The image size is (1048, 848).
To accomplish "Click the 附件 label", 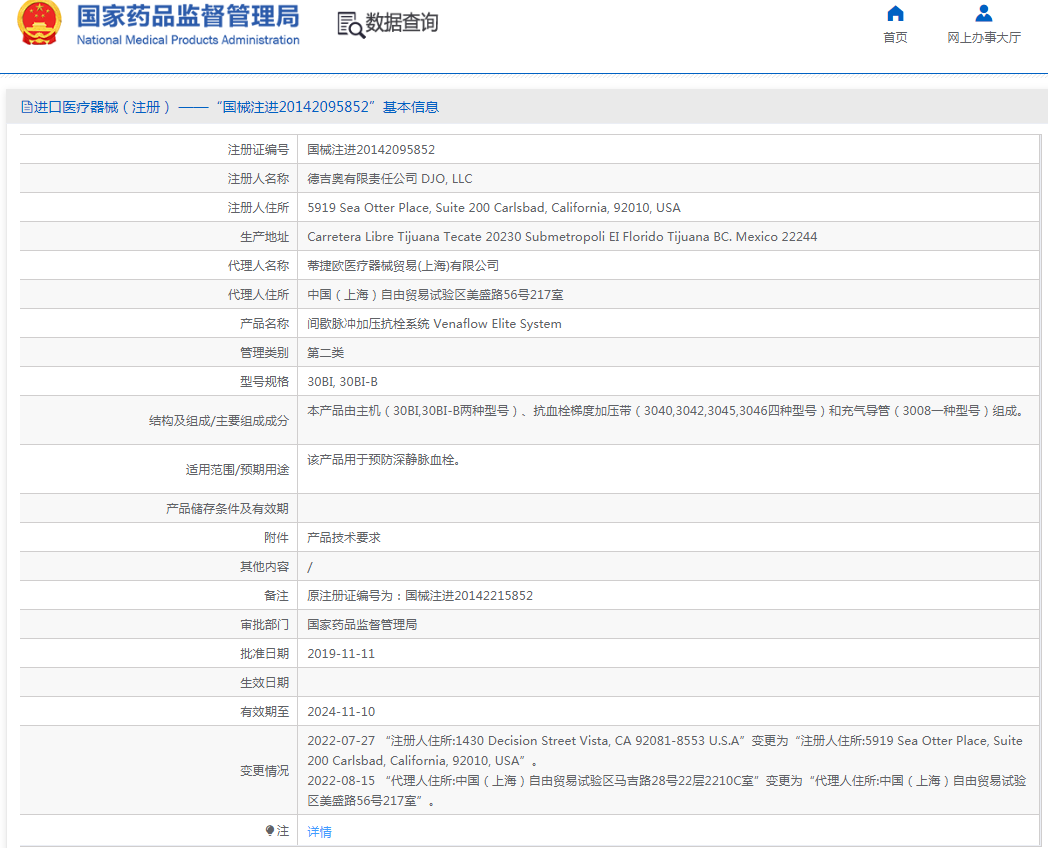I will [x=276, y=537].
